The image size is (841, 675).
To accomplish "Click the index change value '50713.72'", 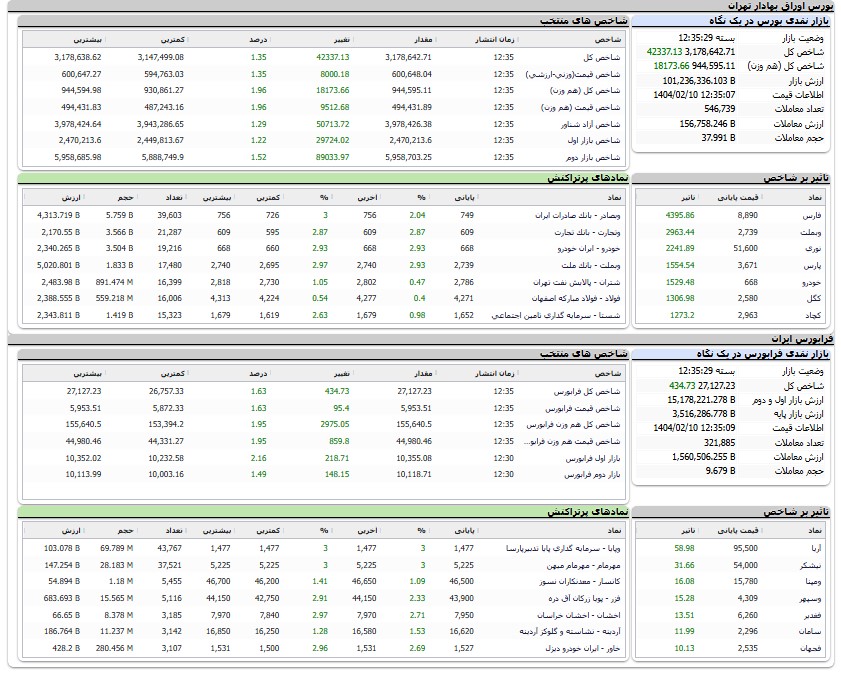I will point(333,124).
